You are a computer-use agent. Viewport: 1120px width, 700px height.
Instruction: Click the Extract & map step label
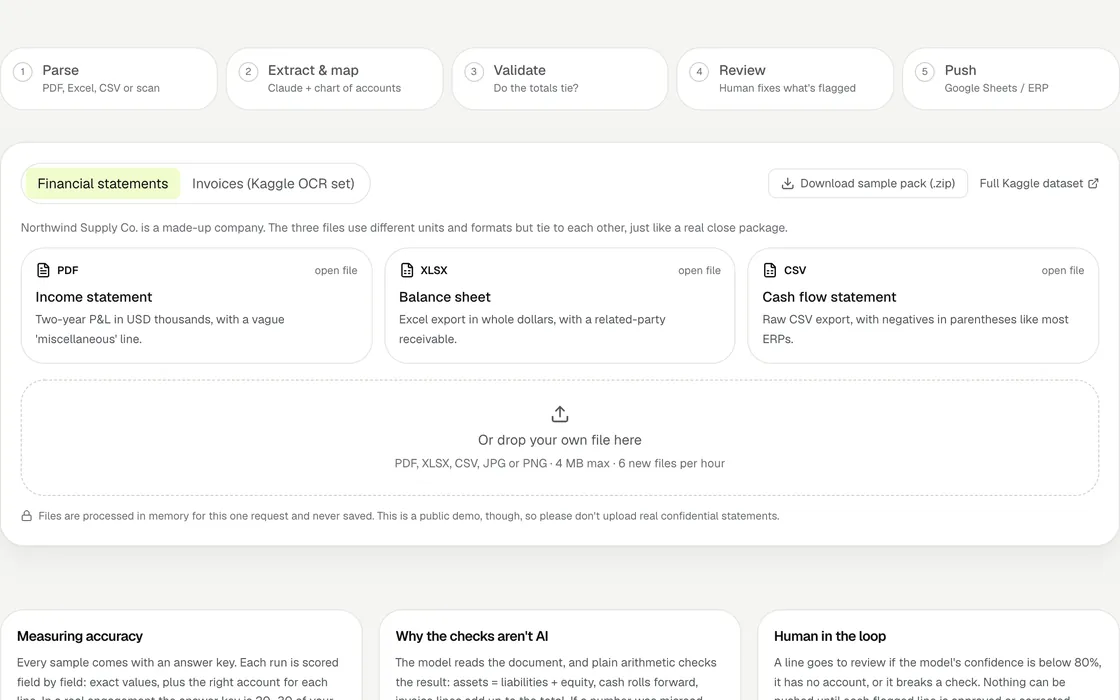pos(313,70)
